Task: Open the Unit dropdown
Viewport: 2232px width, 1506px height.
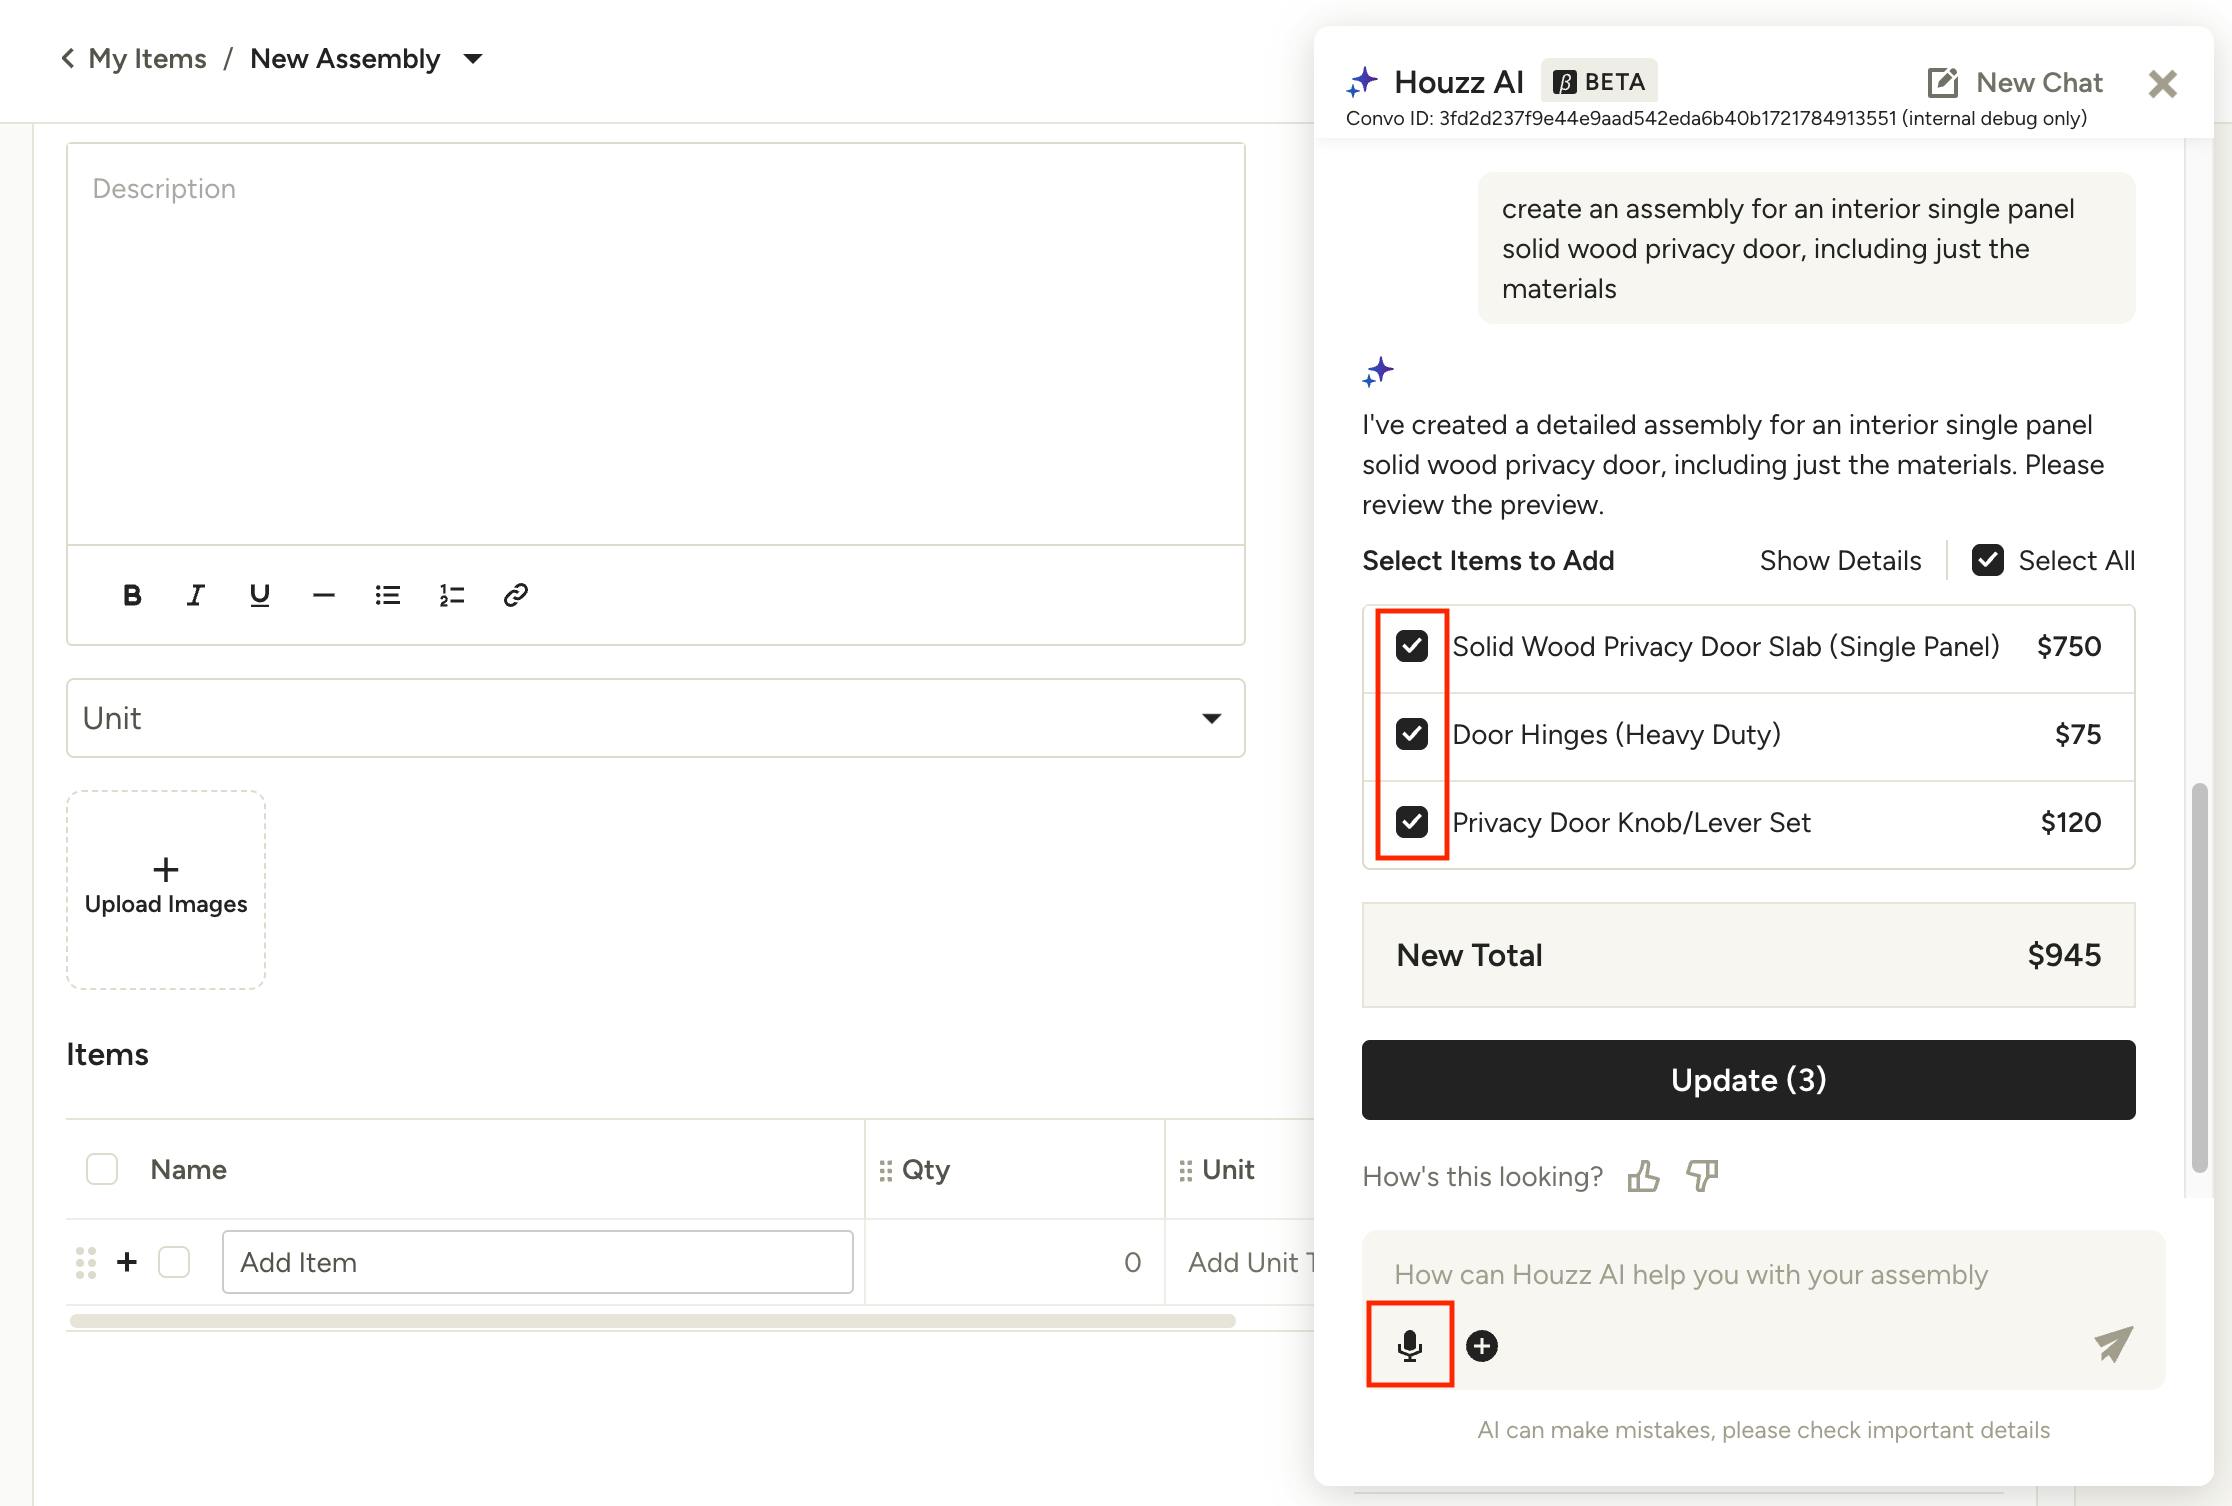Action: [656, 718]
